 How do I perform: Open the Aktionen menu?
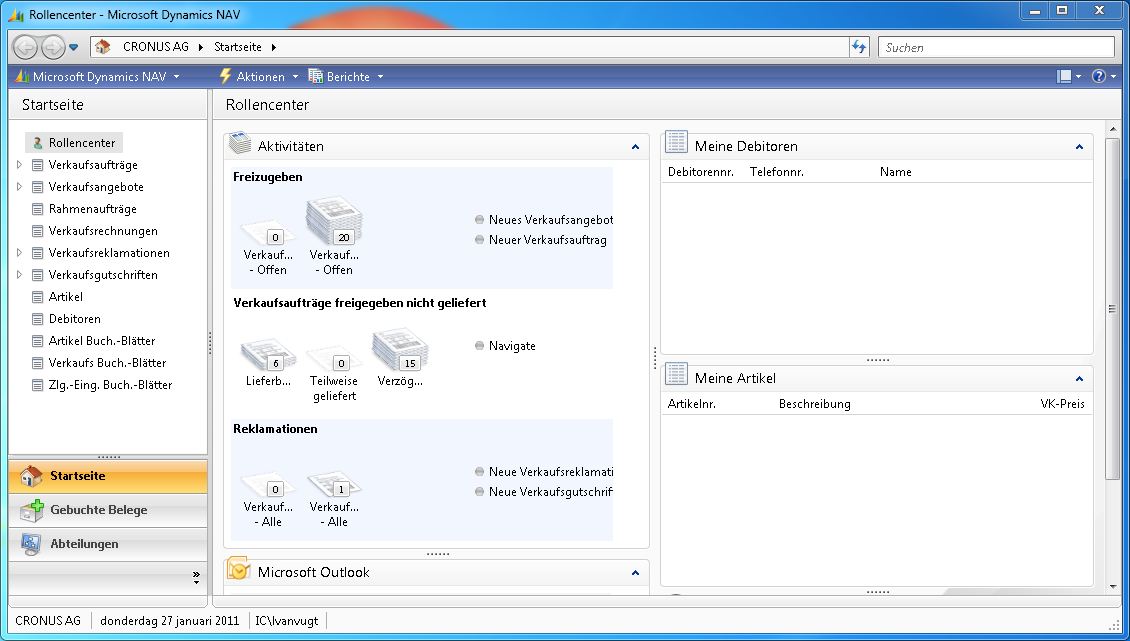[259, 76]
